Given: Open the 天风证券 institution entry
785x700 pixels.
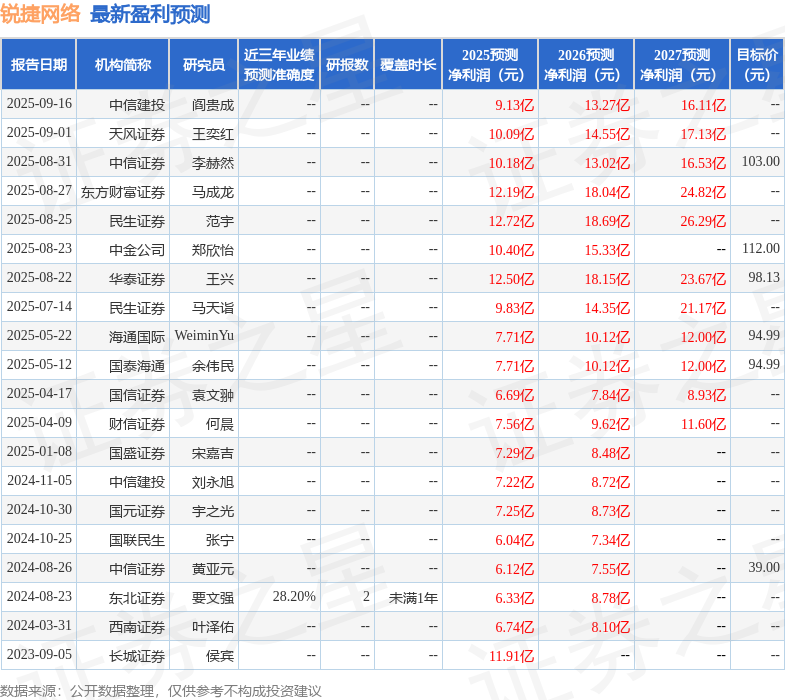Looking at the screenshot, I should (137, 134).
